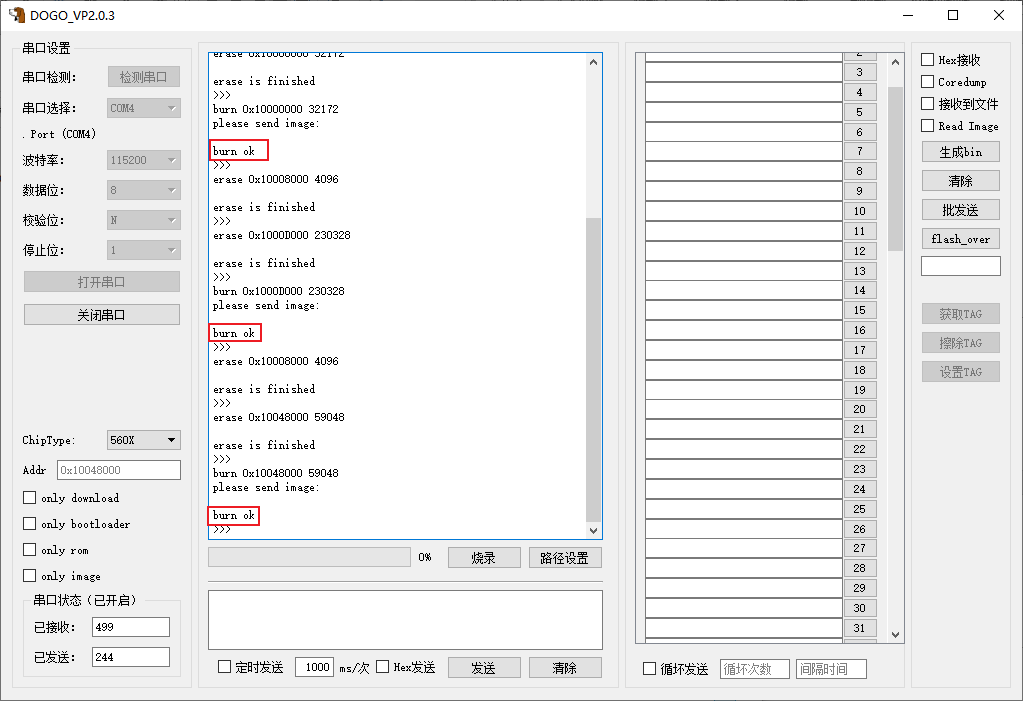Viewport: 1023px width, 701px height.
Task: Check only bootloader option
Action: coord(29,523)
